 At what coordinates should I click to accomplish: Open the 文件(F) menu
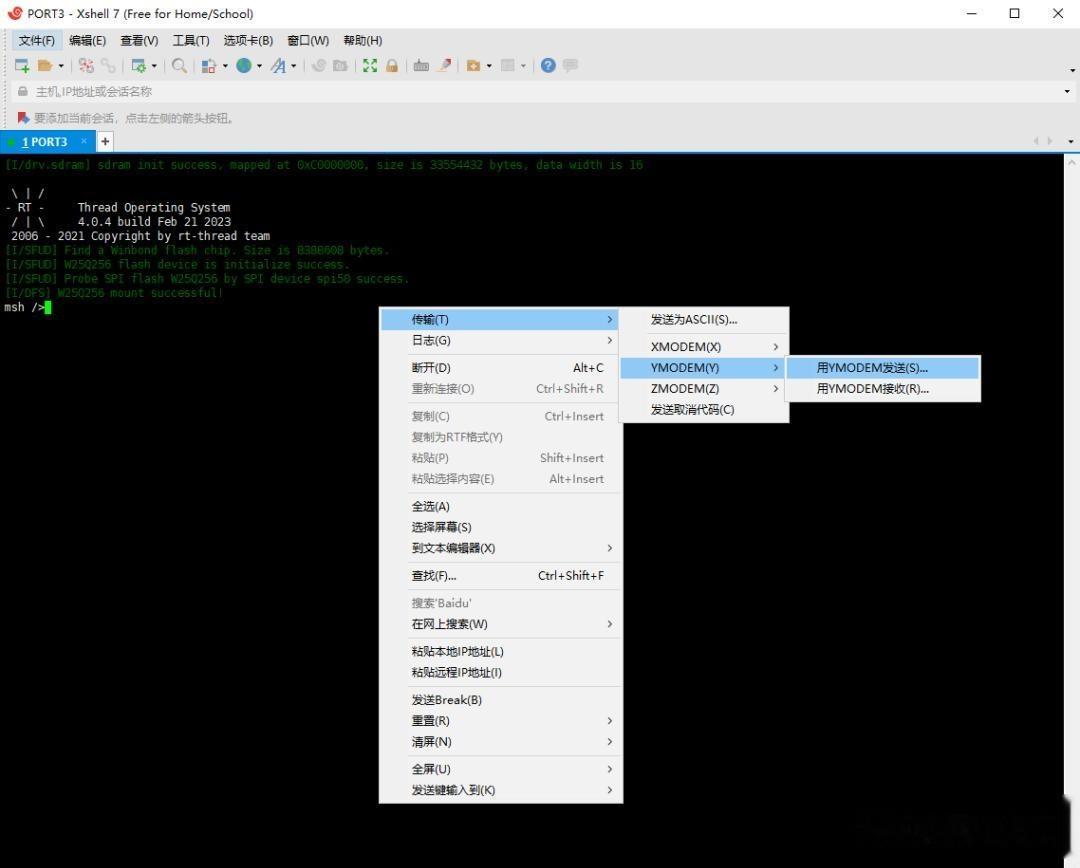[x=37, y=41]
